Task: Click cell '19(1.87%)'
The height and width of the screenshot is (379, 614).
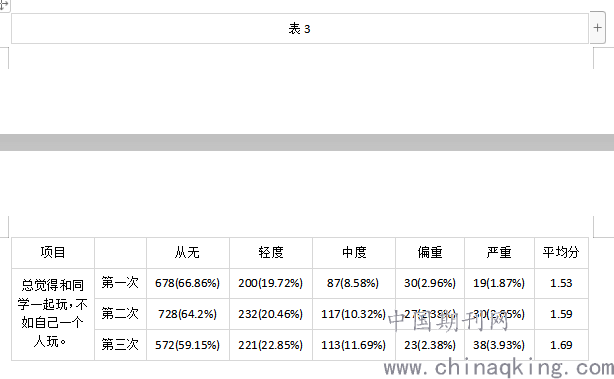Action: click(x=499, y=283)
